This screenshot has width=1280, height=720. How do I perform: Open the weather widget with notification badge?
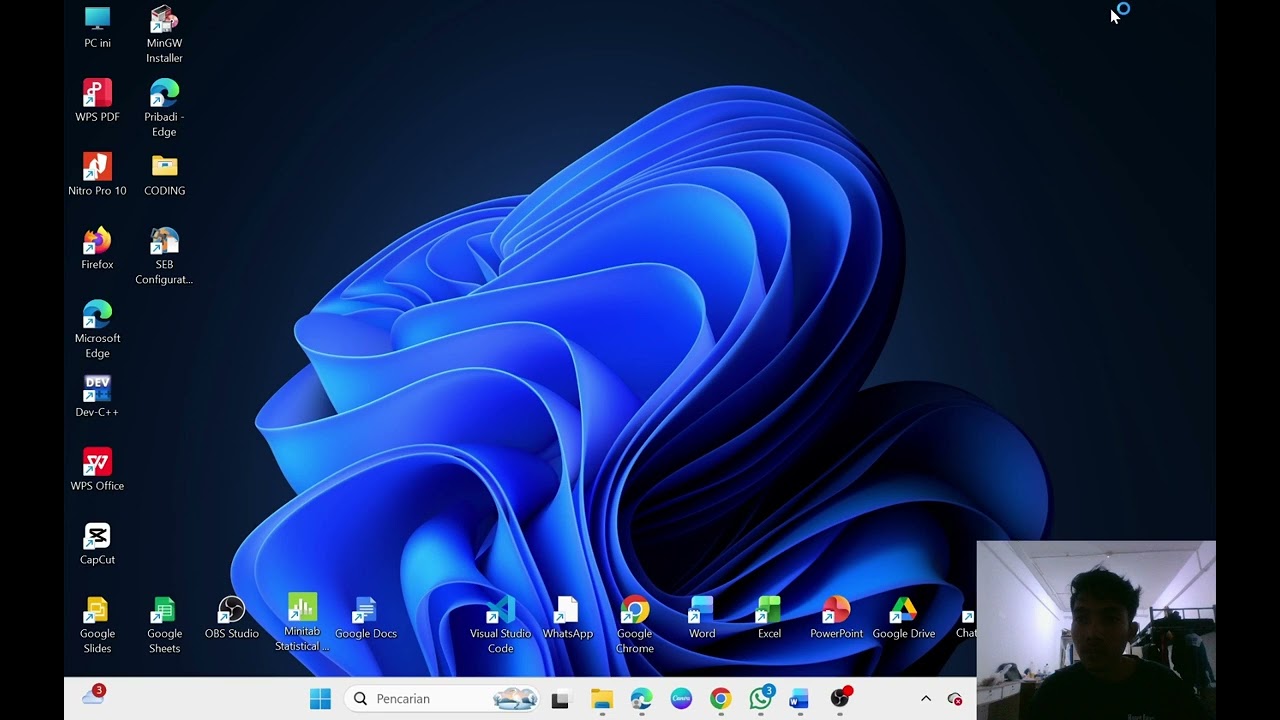[x=93, y=696]
